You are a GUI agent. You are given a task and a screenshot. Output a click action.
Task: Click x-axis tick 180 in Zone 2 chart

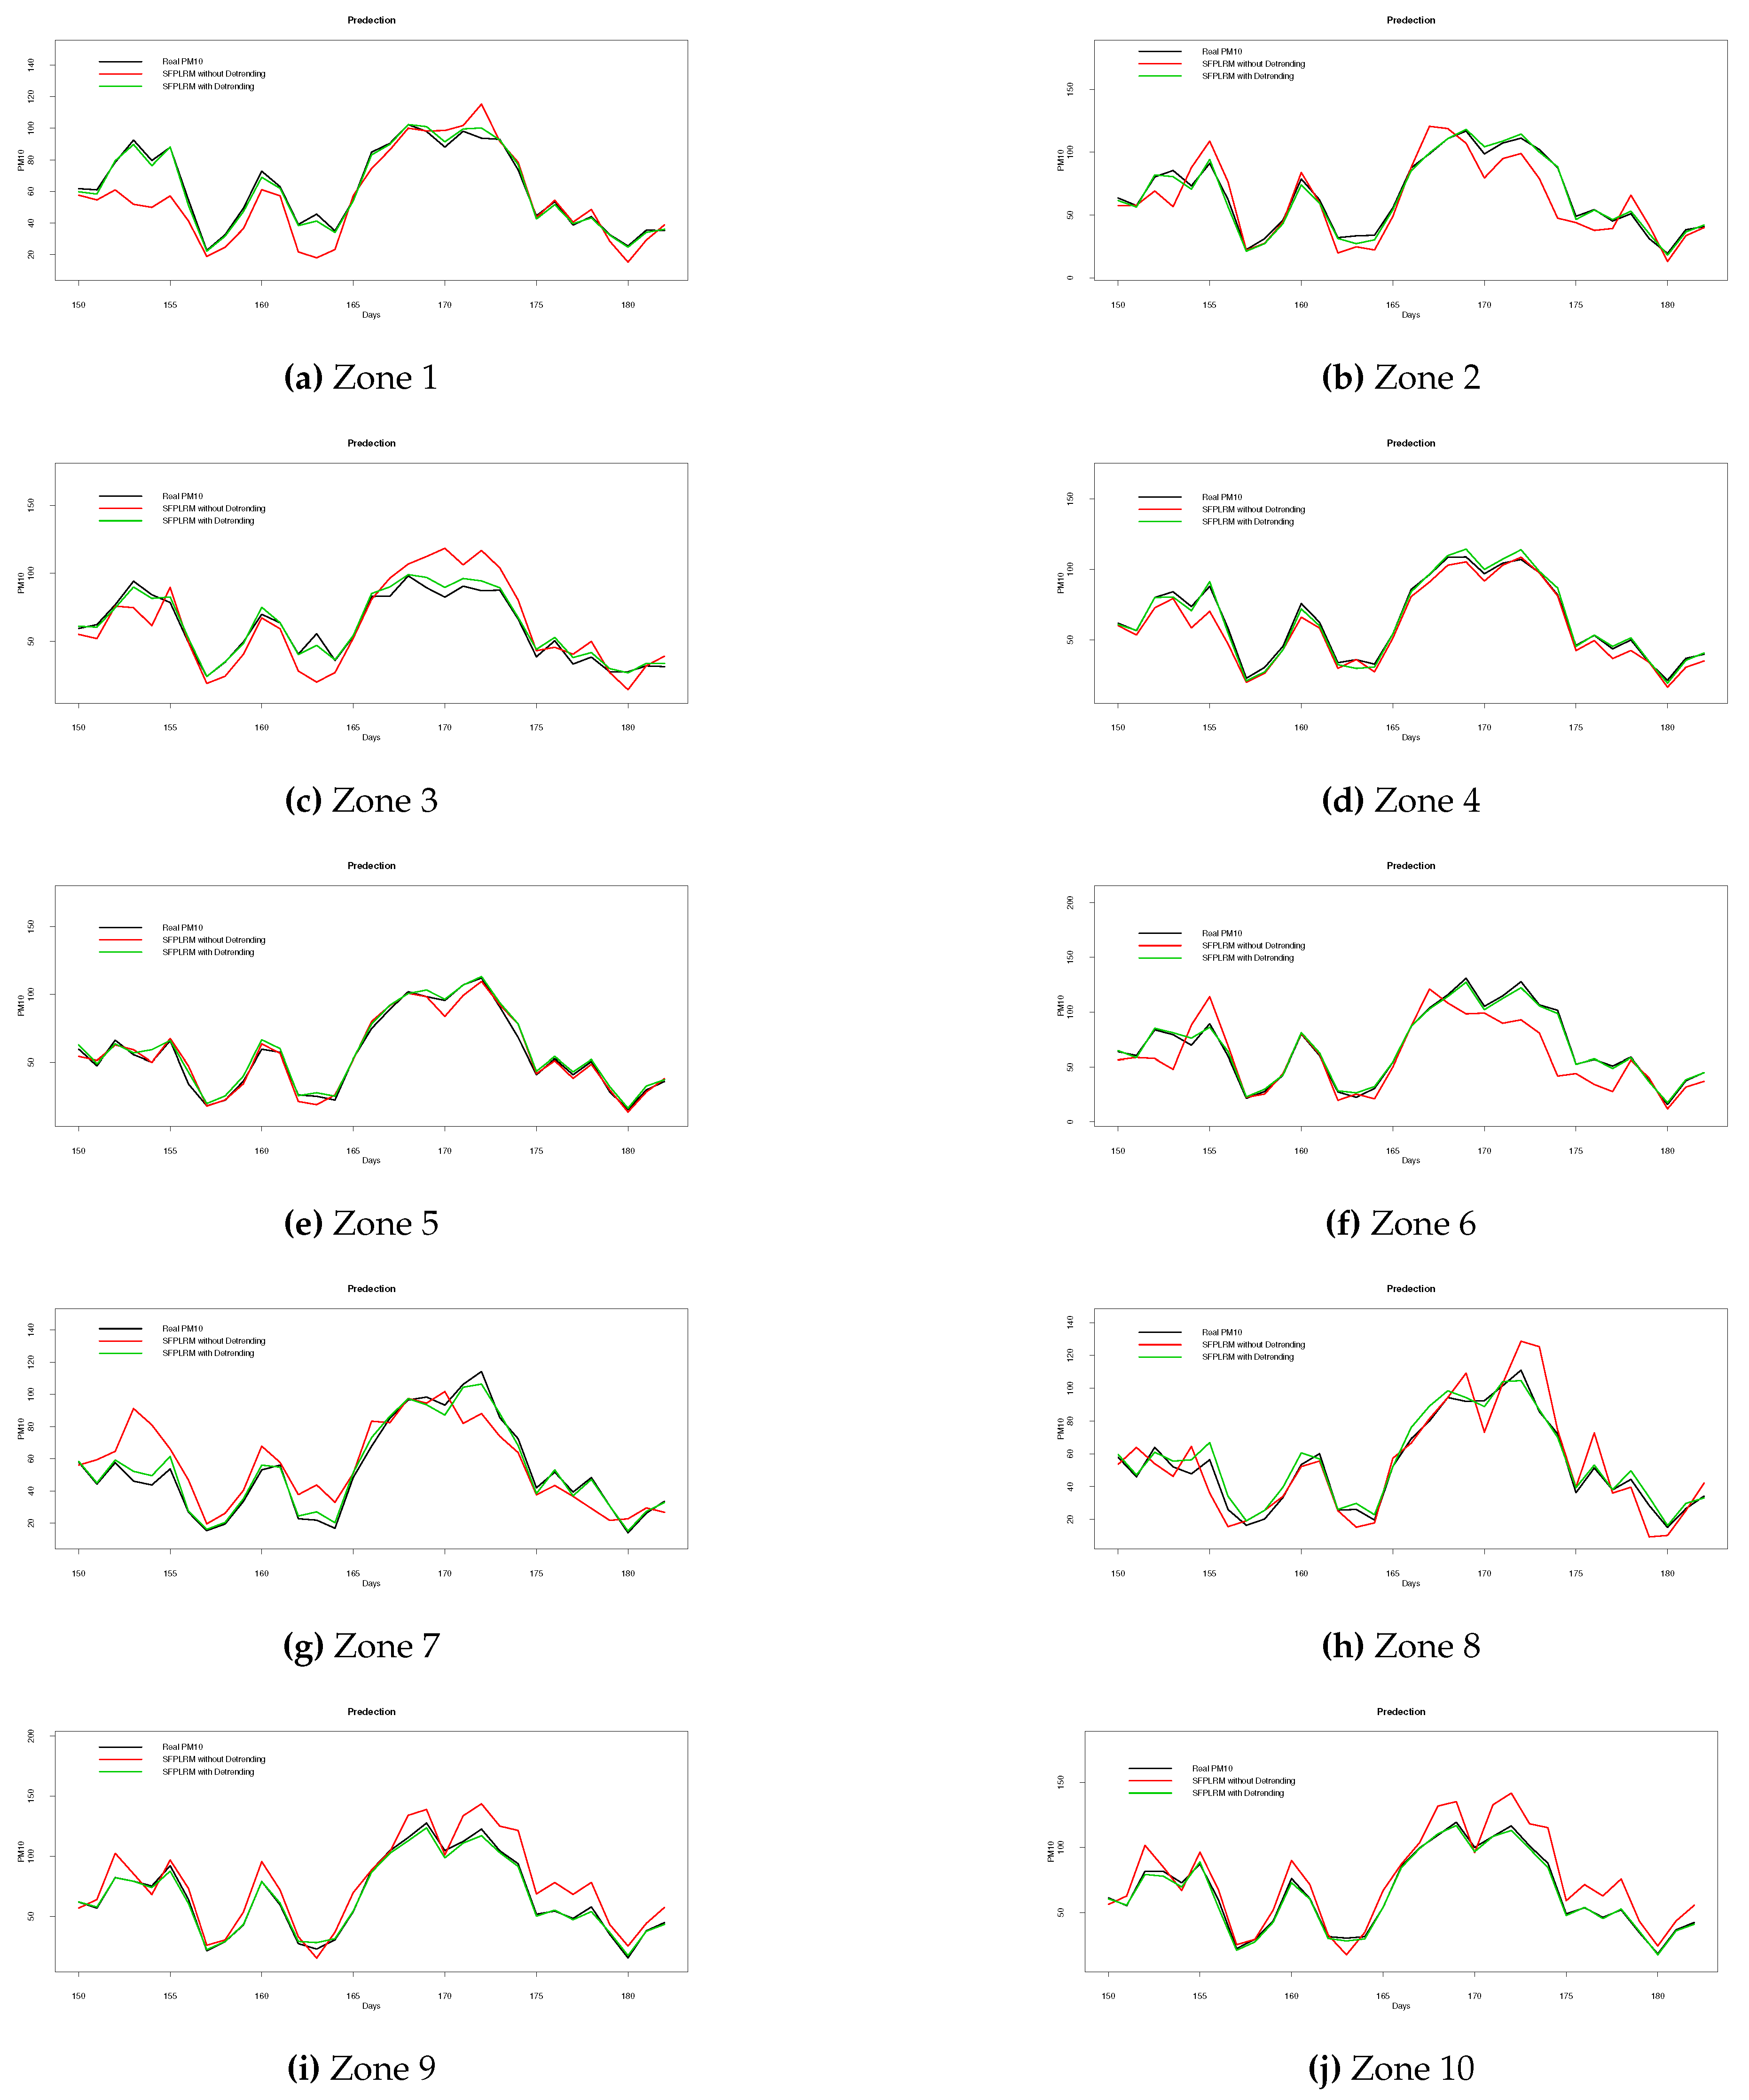tap(1667, 305)
